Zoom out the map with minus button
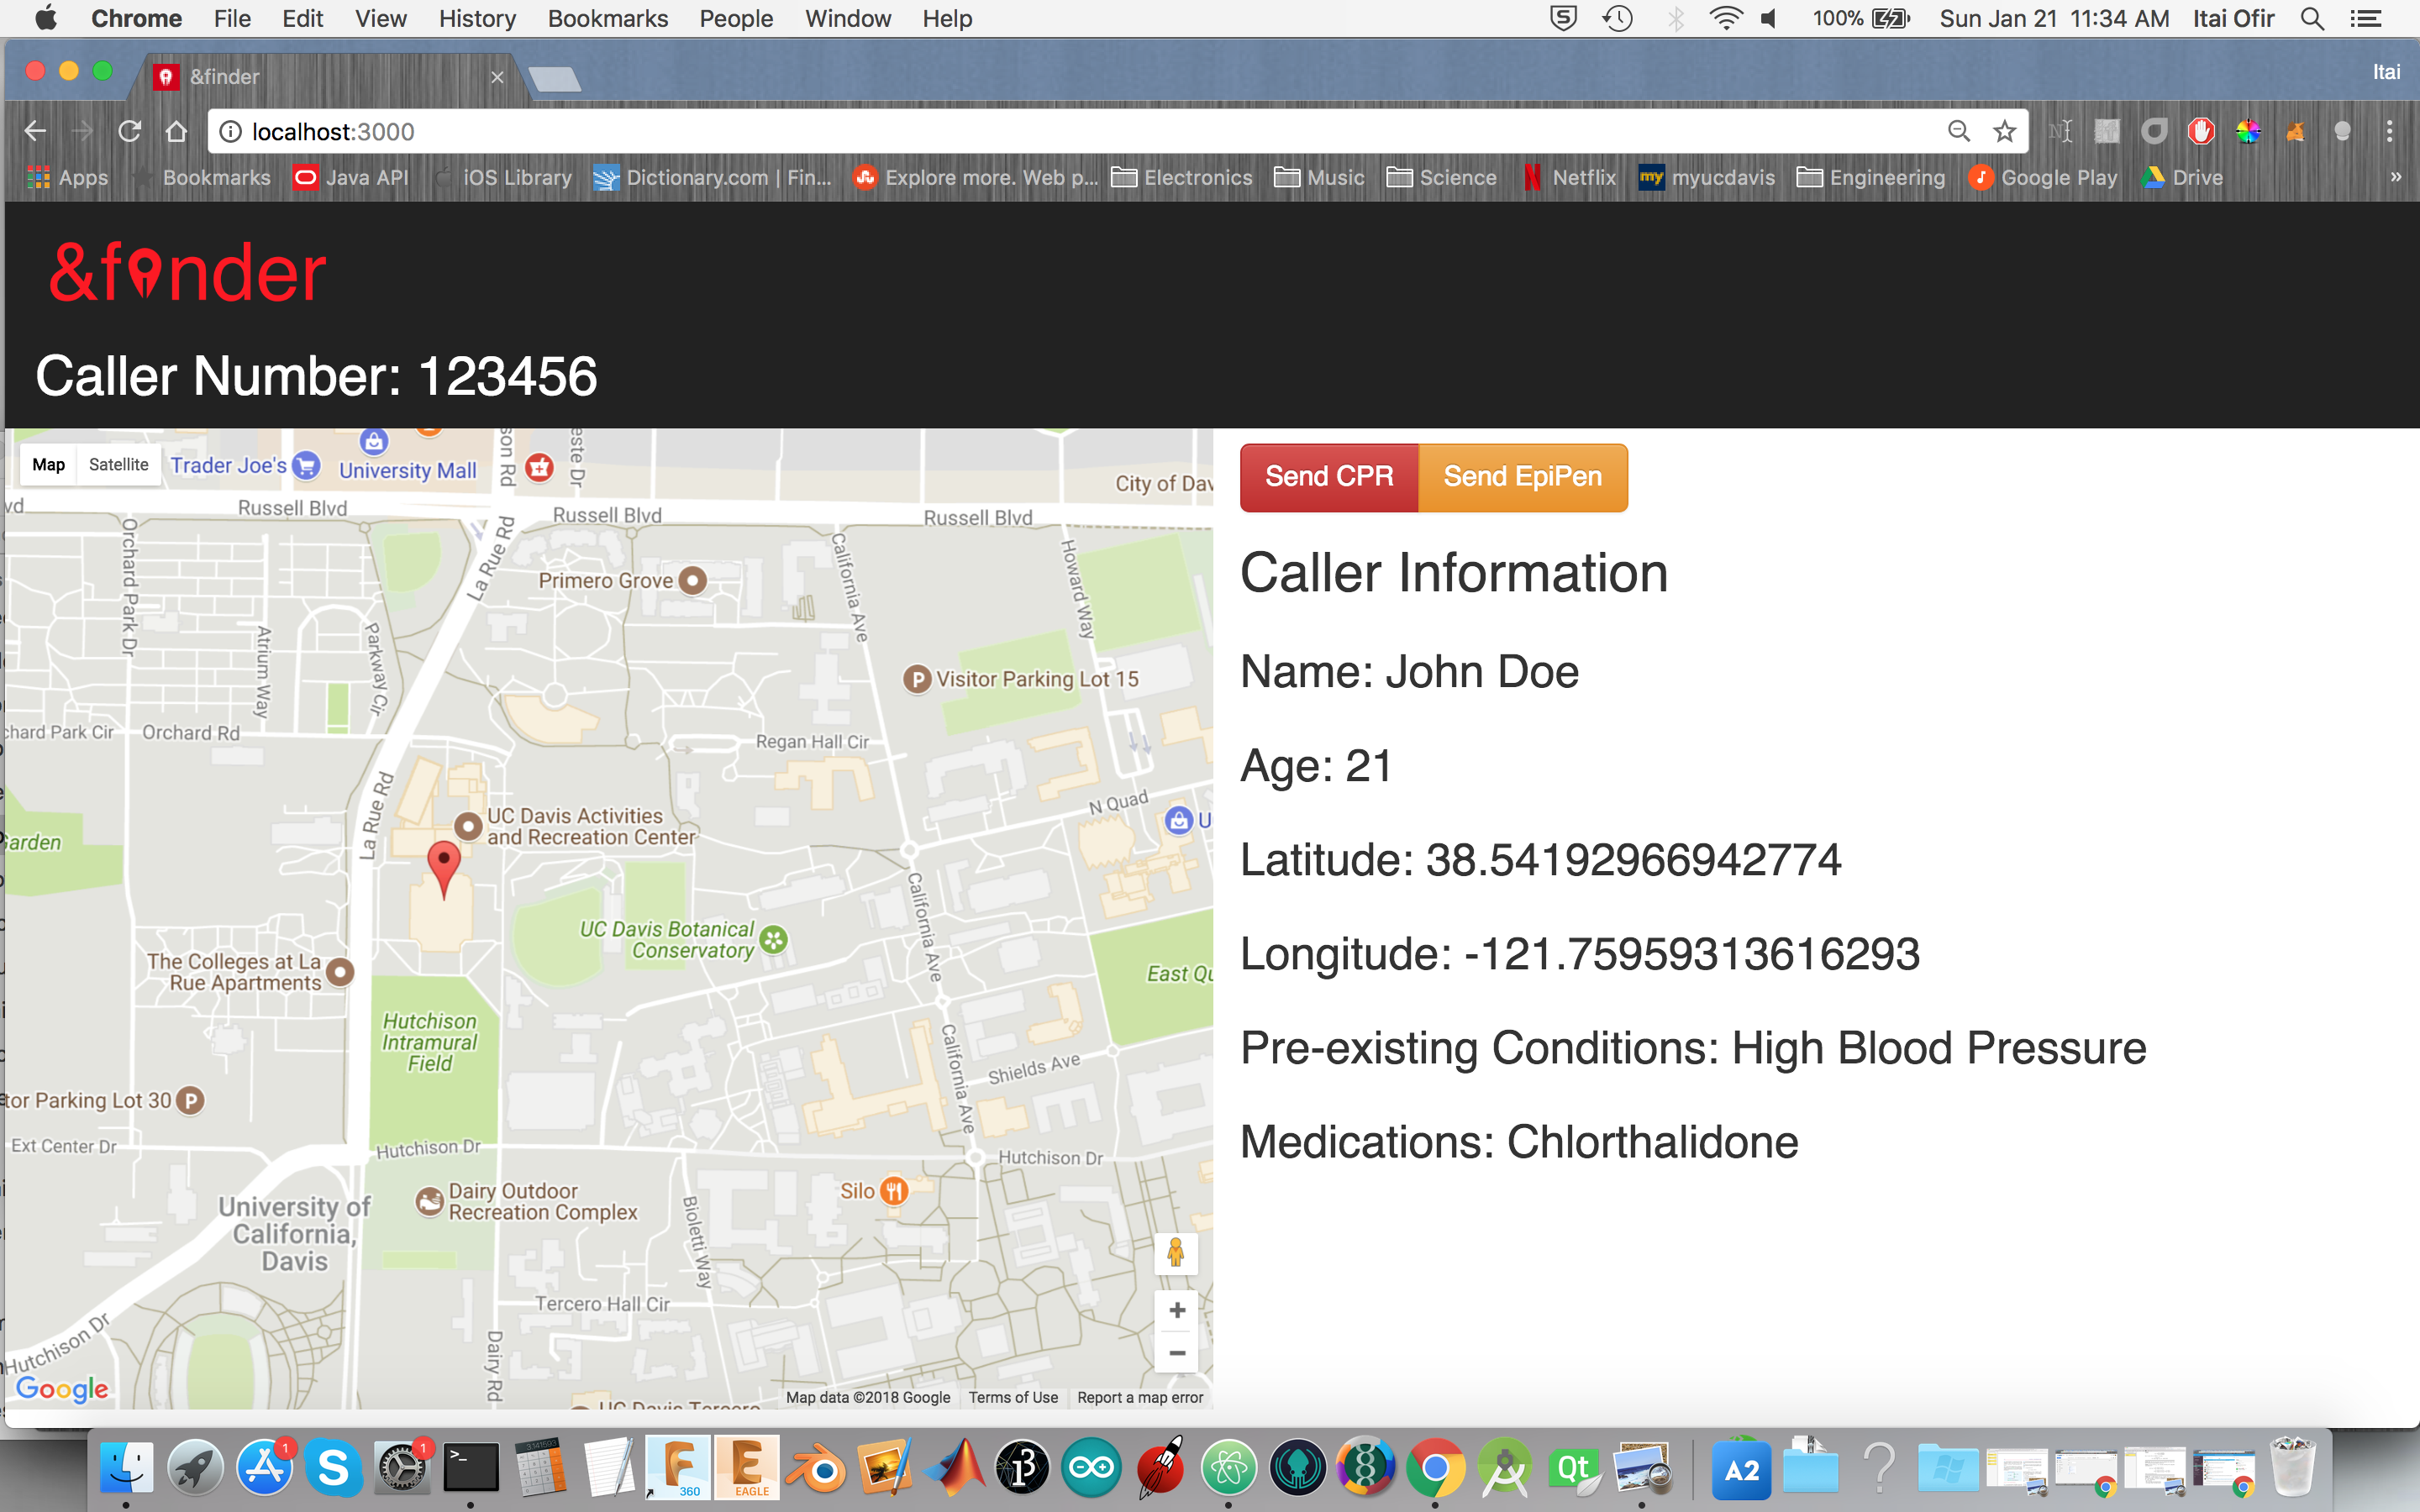This screenshot has height=1512, width=2420. click(1177, 1354)
